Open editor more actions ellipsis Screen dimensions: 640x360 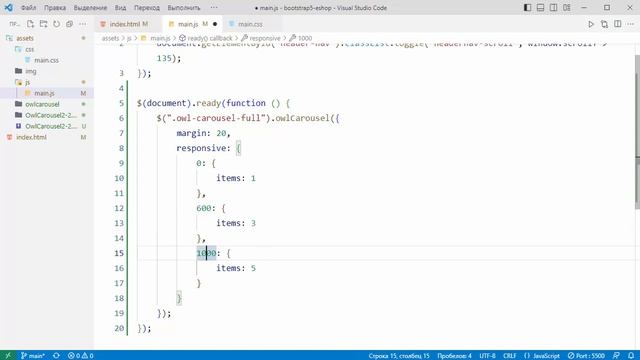631,24
